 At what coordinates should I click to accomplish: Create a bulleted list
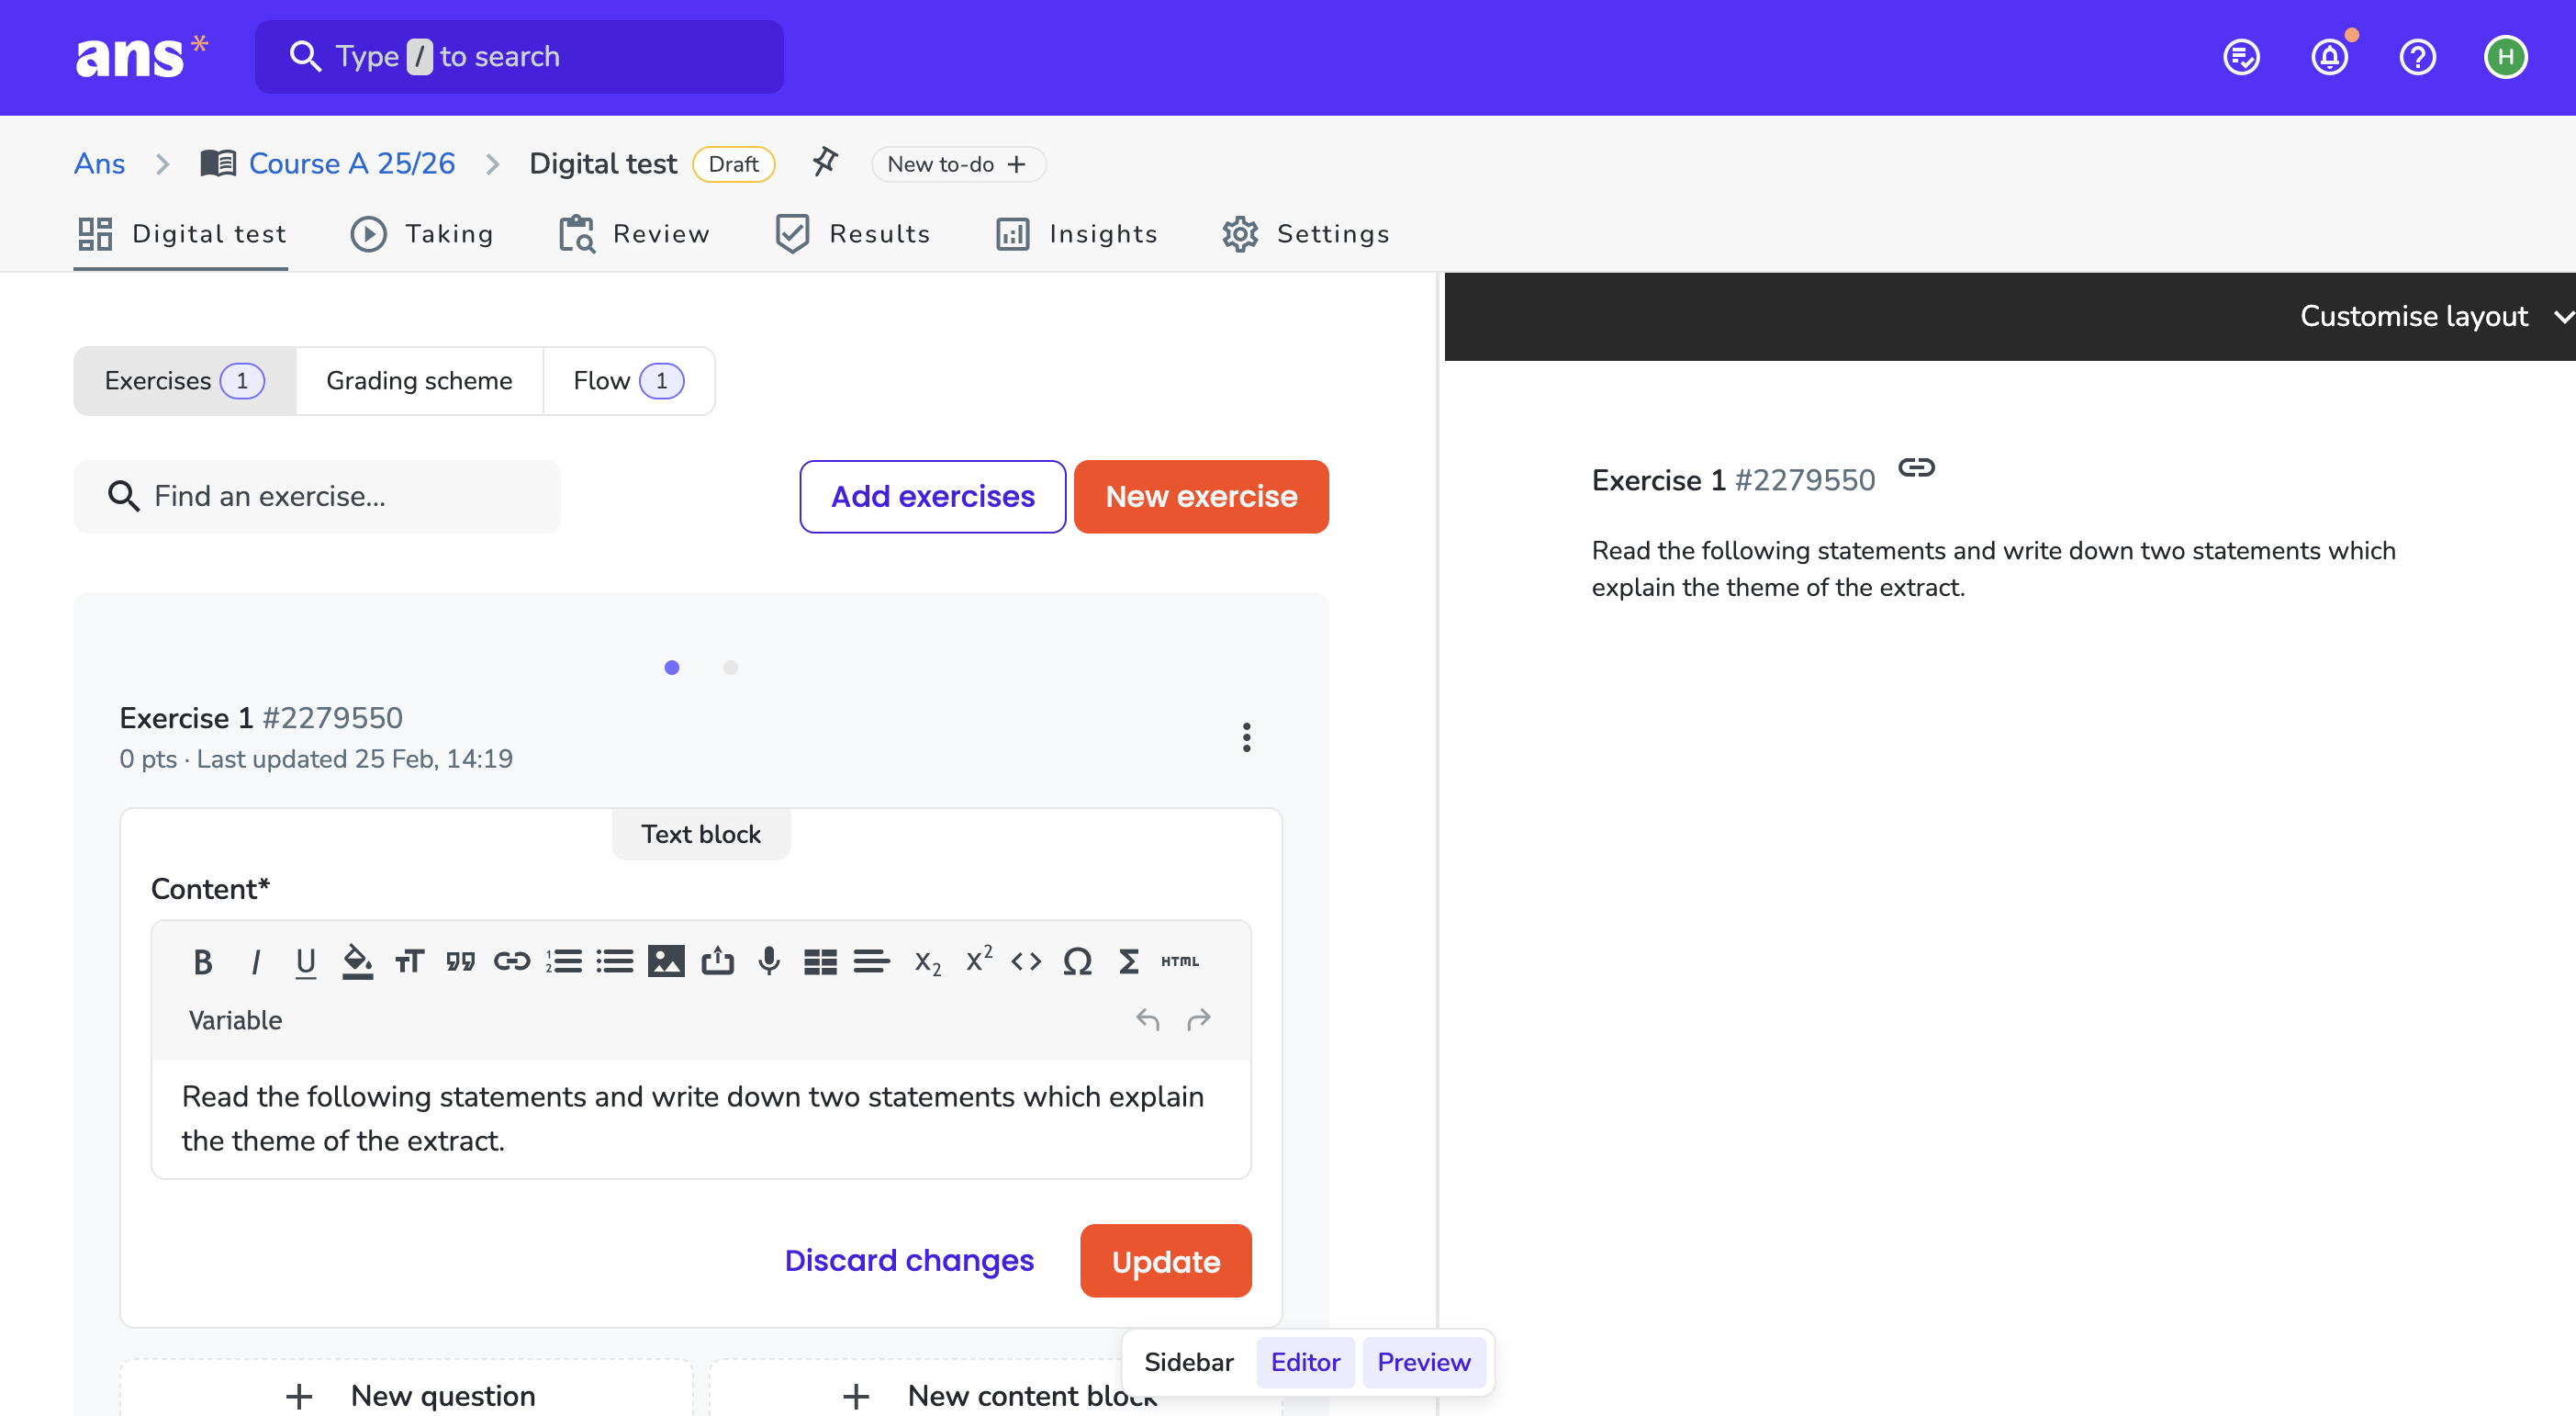point(615,961)
